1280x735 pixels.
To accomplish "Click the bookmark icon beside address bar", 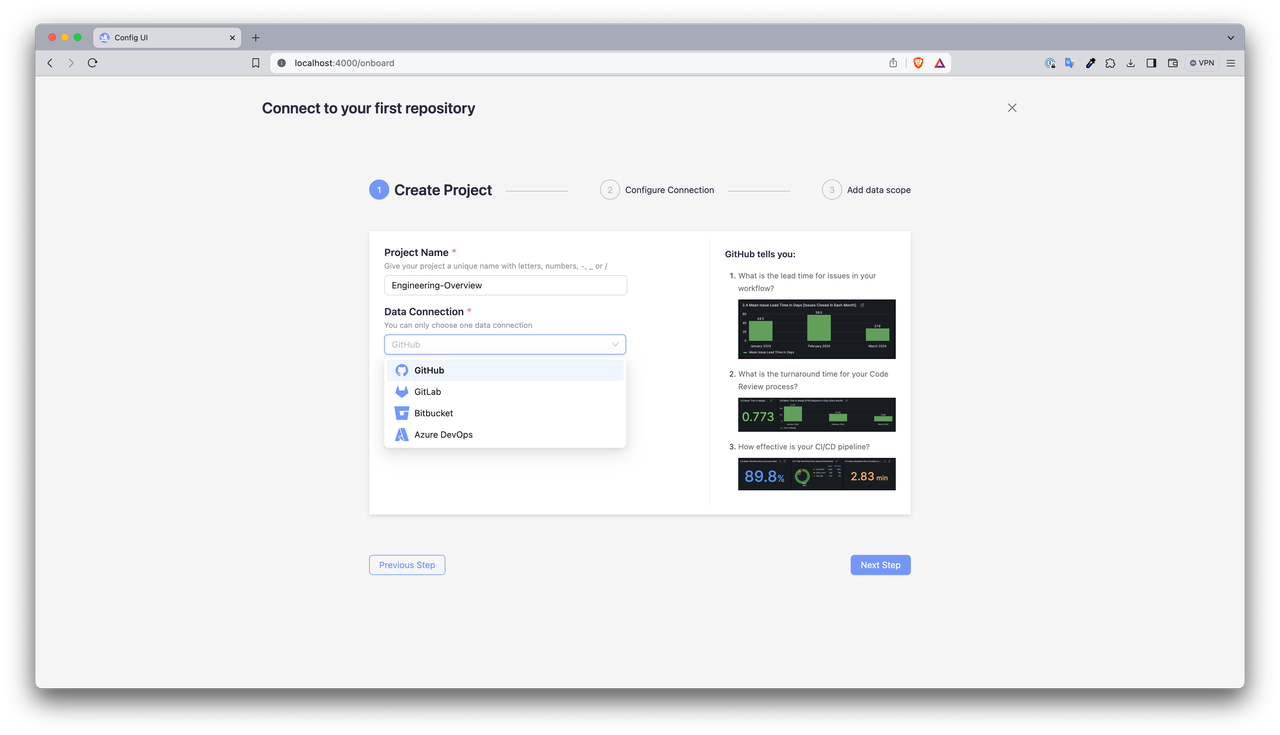I will pos(256,63).
